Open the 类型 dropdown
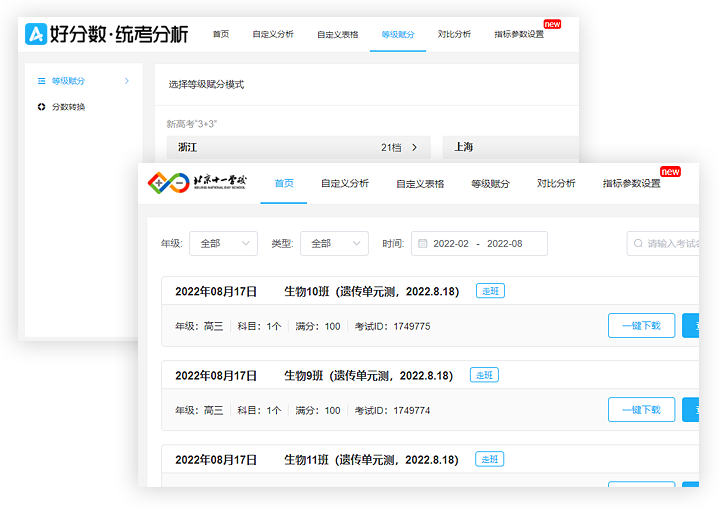Viewport: 720px width, 510px height. click(x=333, y=243)
